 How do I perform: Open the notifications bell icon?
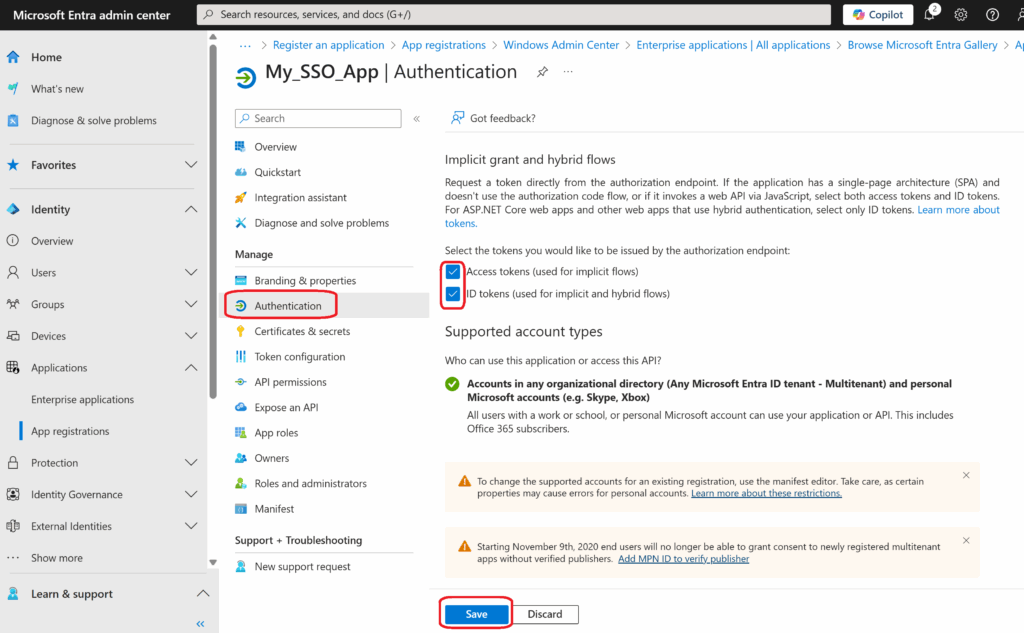tap(930, 14)
